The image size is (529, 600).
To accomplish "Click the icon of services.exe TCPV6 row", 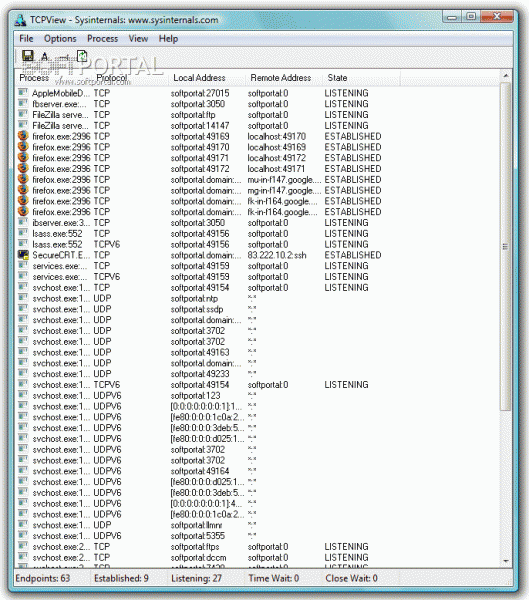I will pos(23,276).
